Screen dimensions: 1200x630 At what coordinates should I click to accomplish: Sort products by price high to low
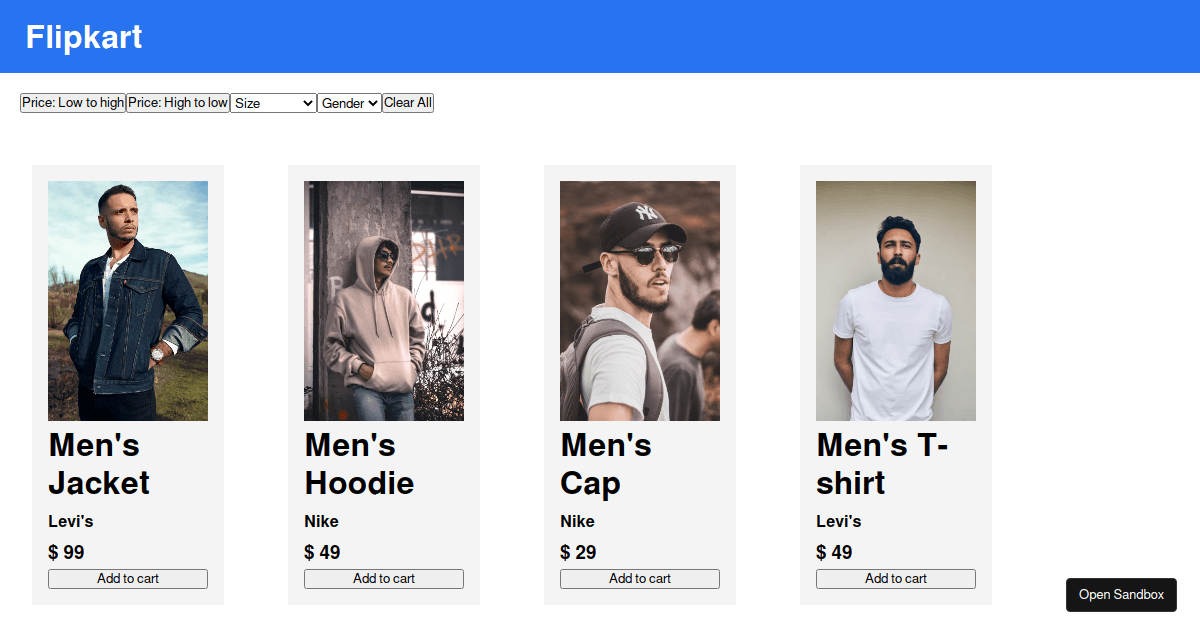(x=177, y=102)
